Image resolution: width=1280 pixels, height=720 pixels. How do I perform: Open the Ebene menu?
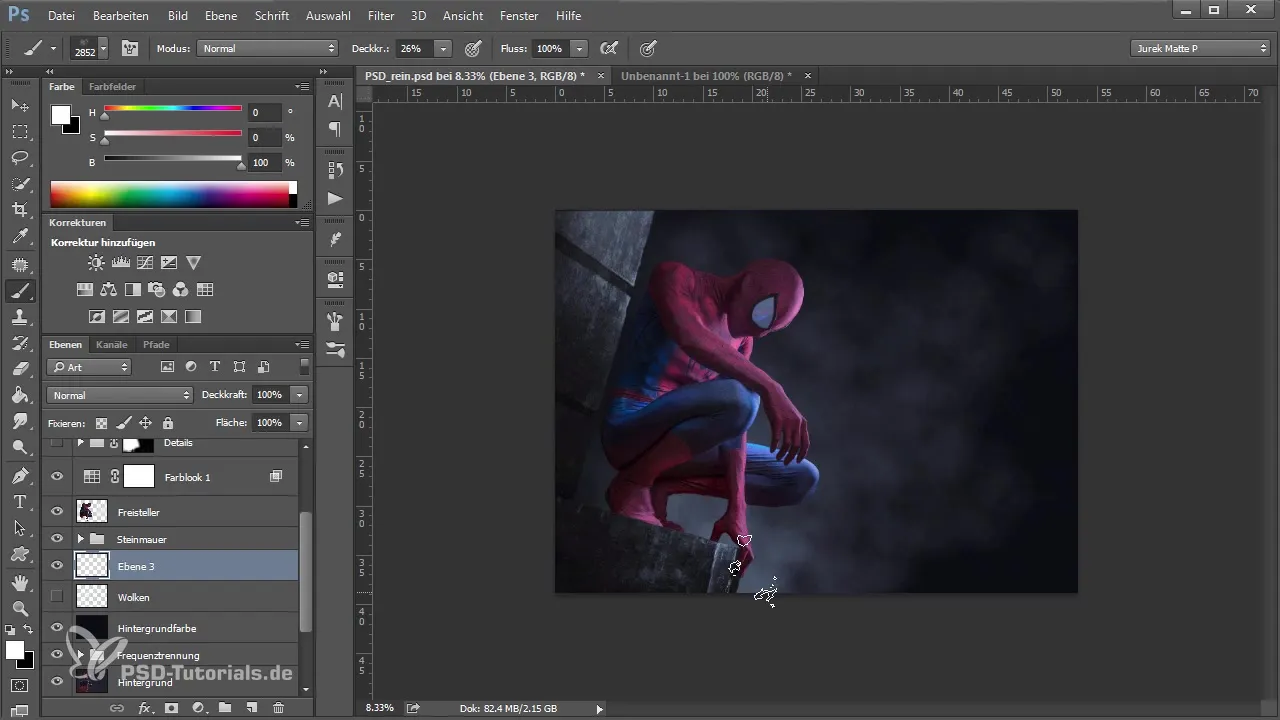point(220,16)
